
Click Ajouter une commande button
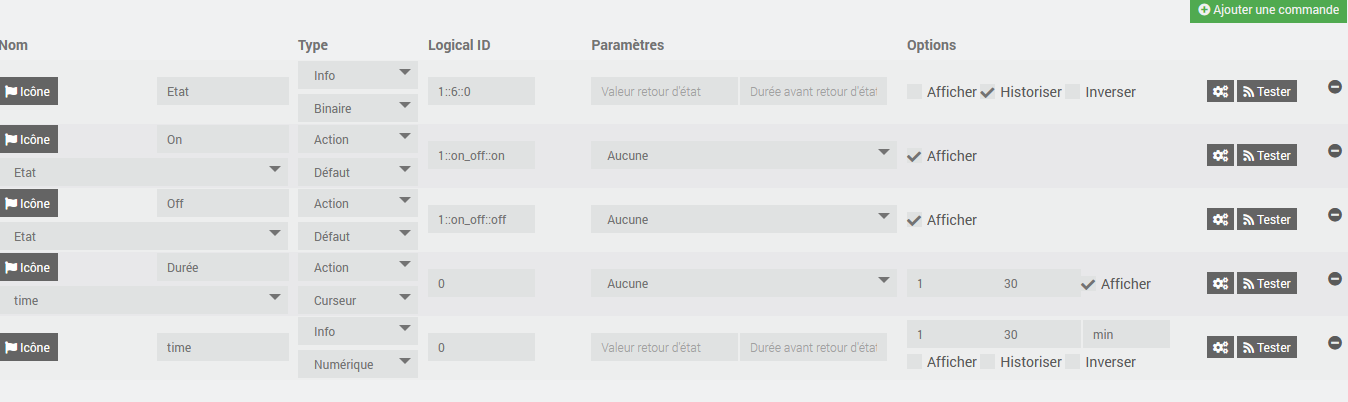(1269, 10)
